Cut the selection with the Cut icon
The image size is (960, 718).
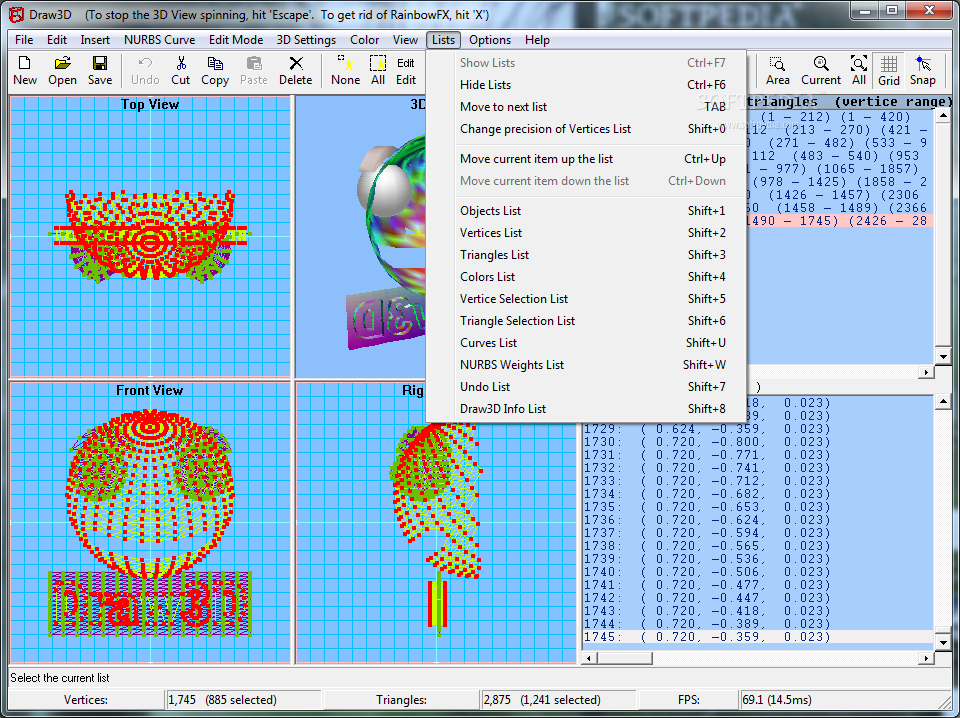tap(181, 70)
